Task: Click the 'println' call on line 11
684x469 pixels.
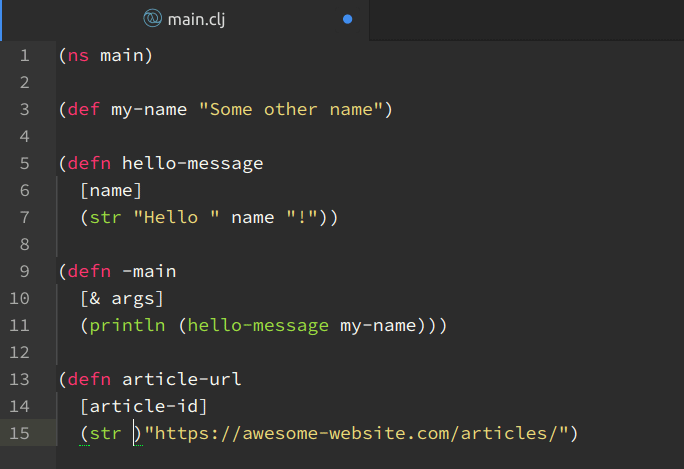Action: pos(127,326)
